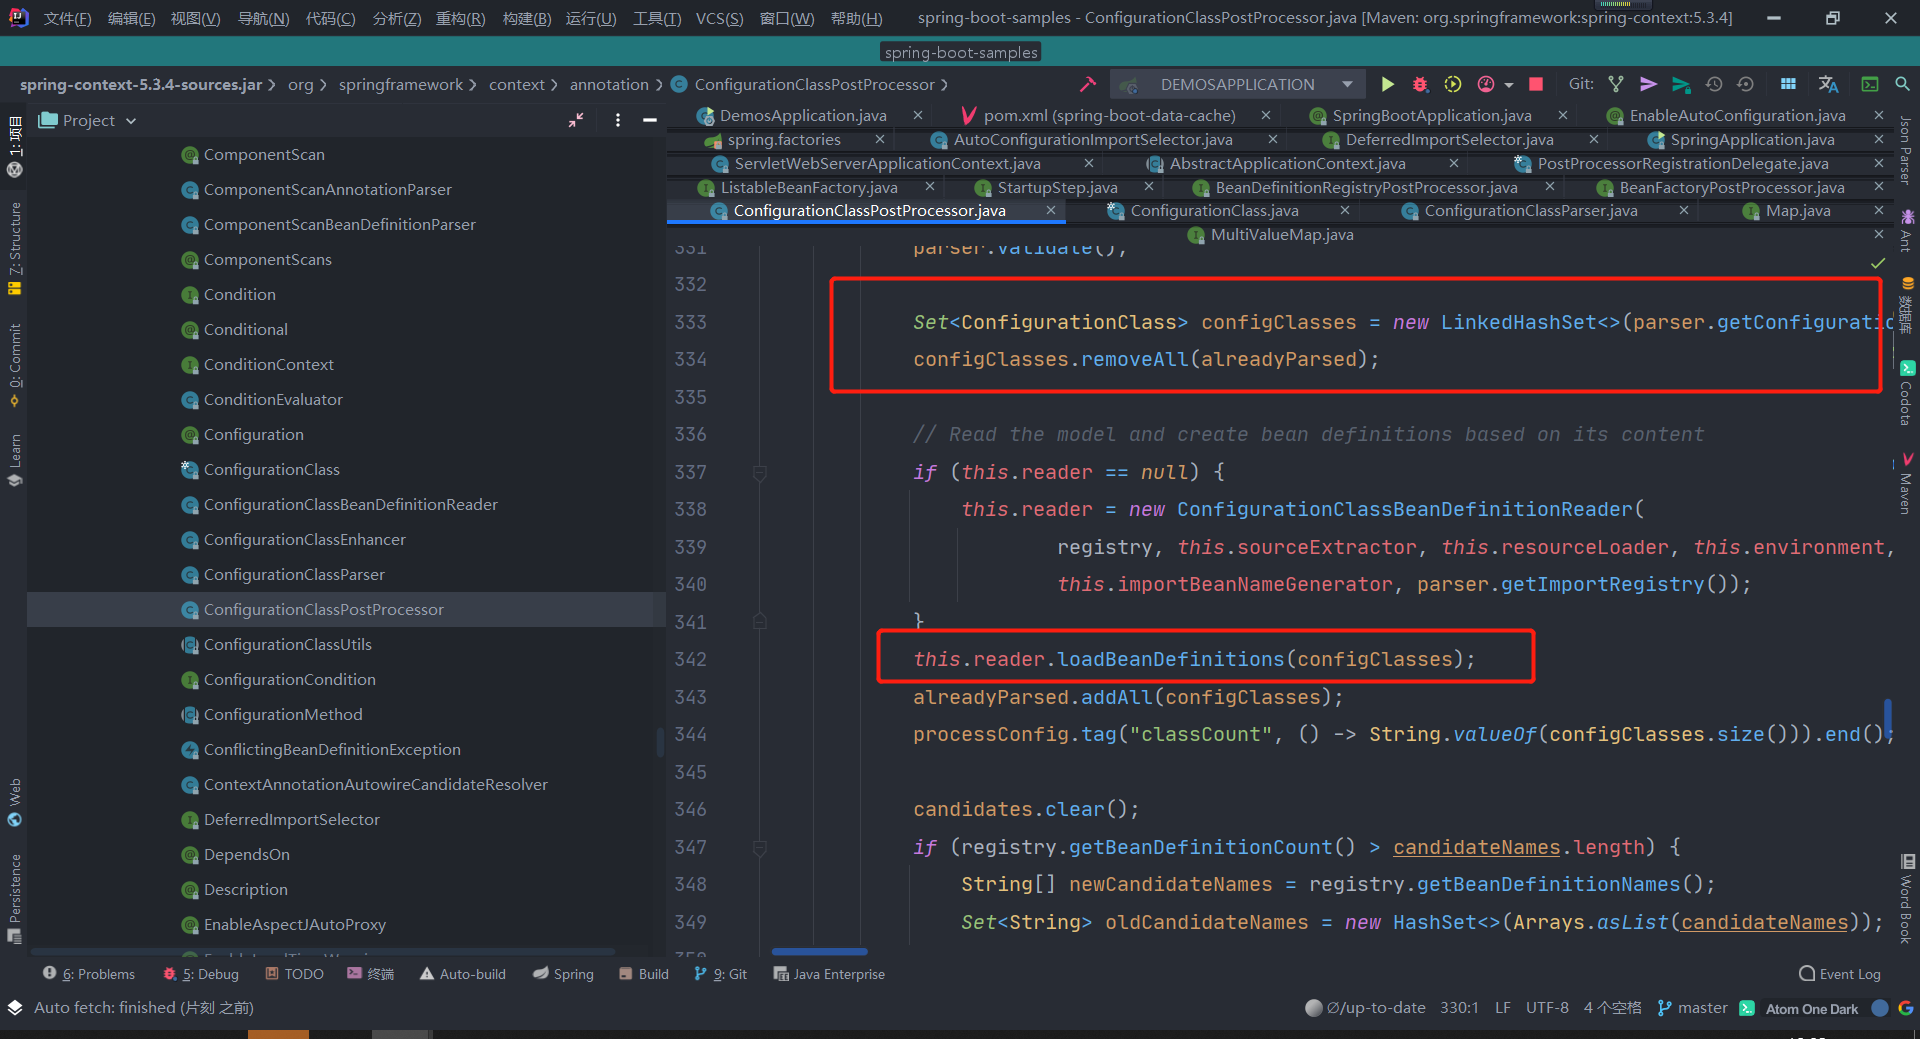The image size is (1920, 1039).
Task: Click the Project tree vertical scrollbar
Action: tap(659, 742)
